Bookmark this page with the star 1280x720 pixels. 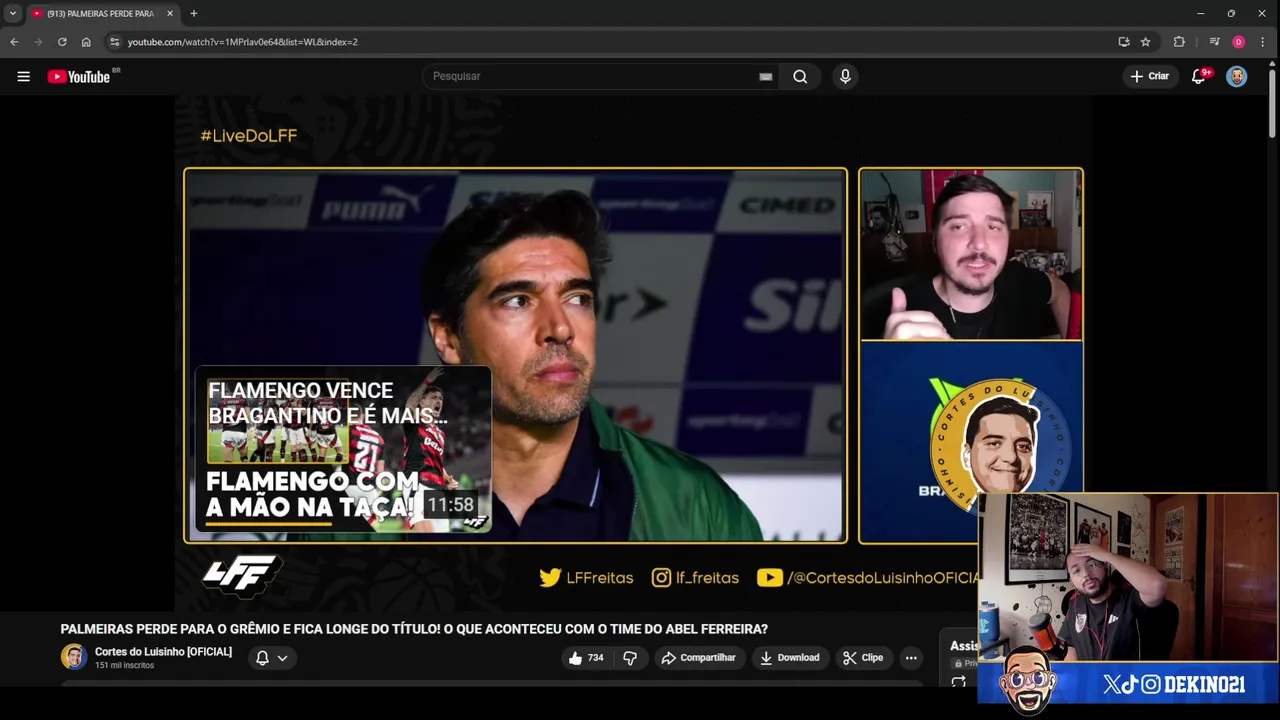pyautogui.click(x=1146, y=42)
